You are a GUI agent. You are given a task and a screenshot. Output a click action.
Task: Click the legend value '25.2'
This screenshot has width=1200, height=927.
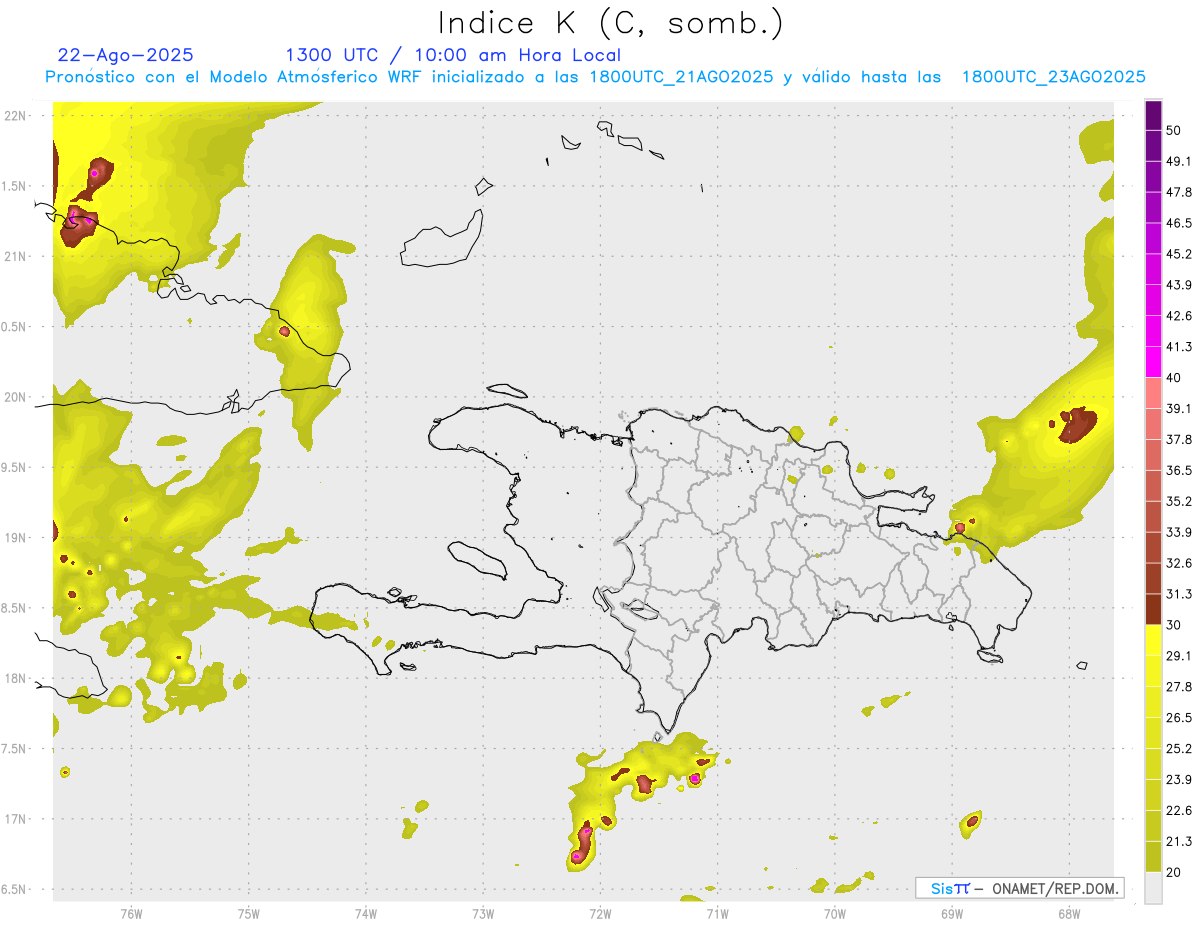click(1179, 748)
